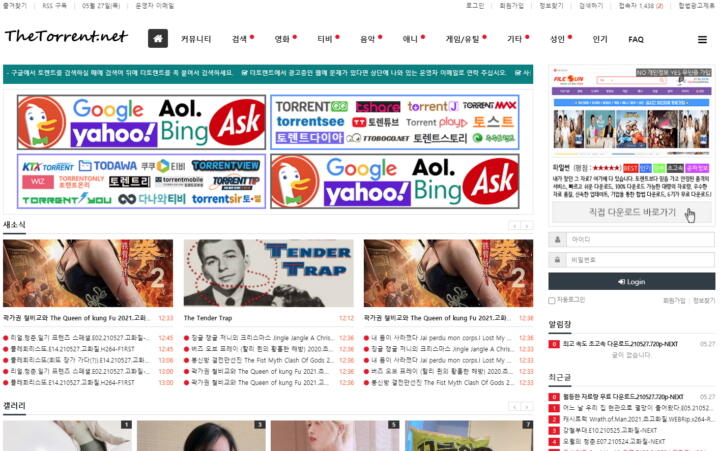
Task: Open the 기타 menu
Action: 514,39
